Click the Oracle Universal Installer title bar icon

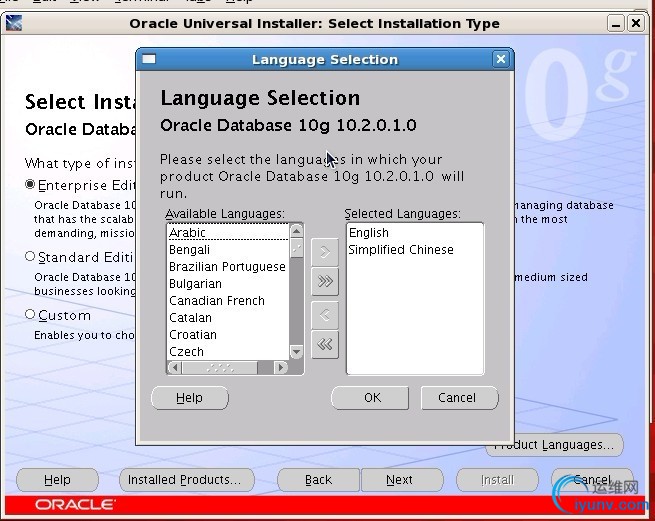click(14, 23)
